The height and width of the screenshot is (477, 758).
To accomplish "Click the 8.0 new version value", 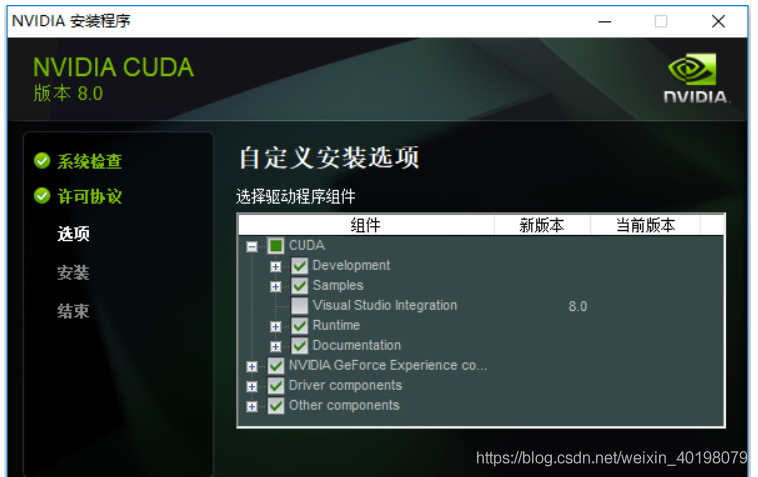I will (x=578, y=306).
